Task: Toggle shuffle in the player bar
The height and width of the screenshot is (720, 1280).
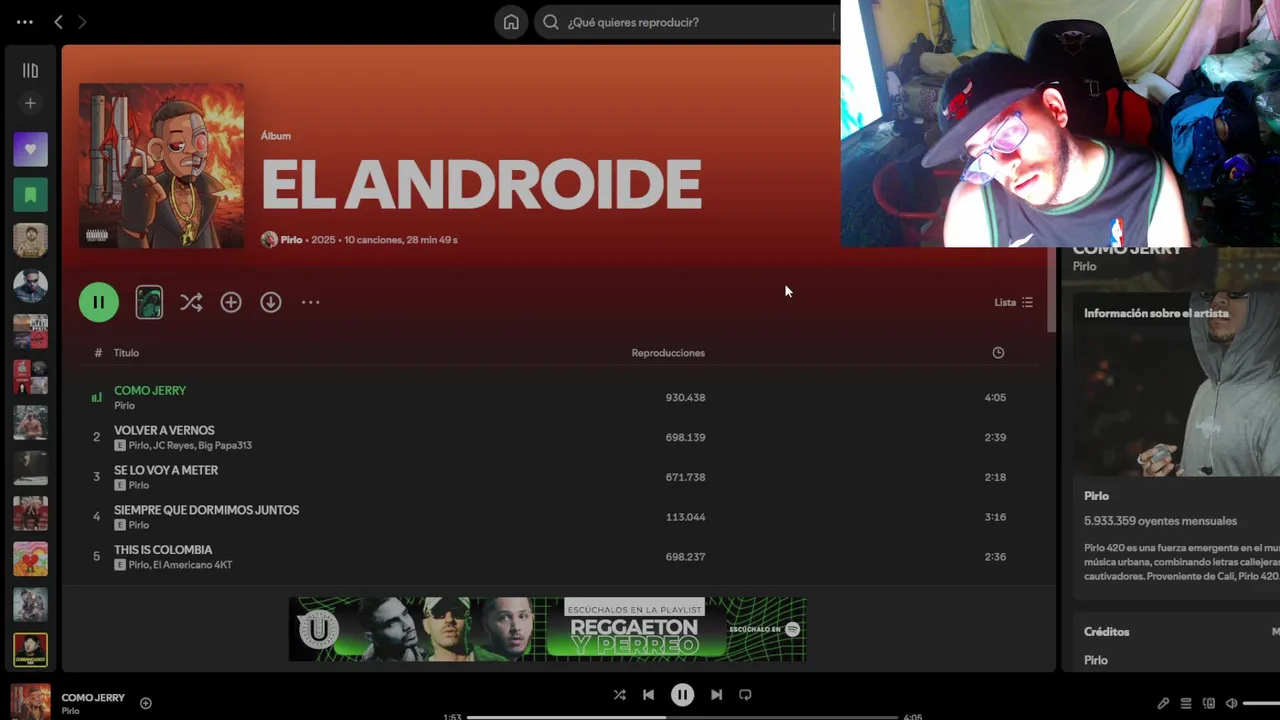Action: (x=619, y=695)
